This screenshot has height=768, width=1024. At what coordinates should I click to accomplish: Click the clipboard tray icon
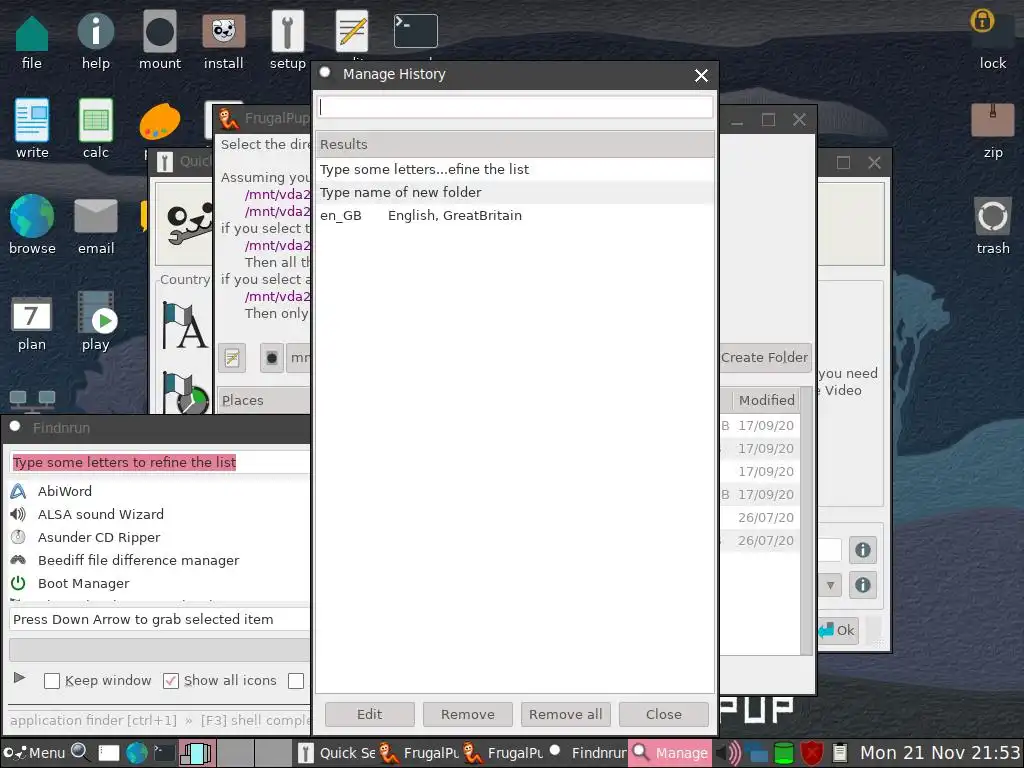pyautogui.click(x=840, y=753)
